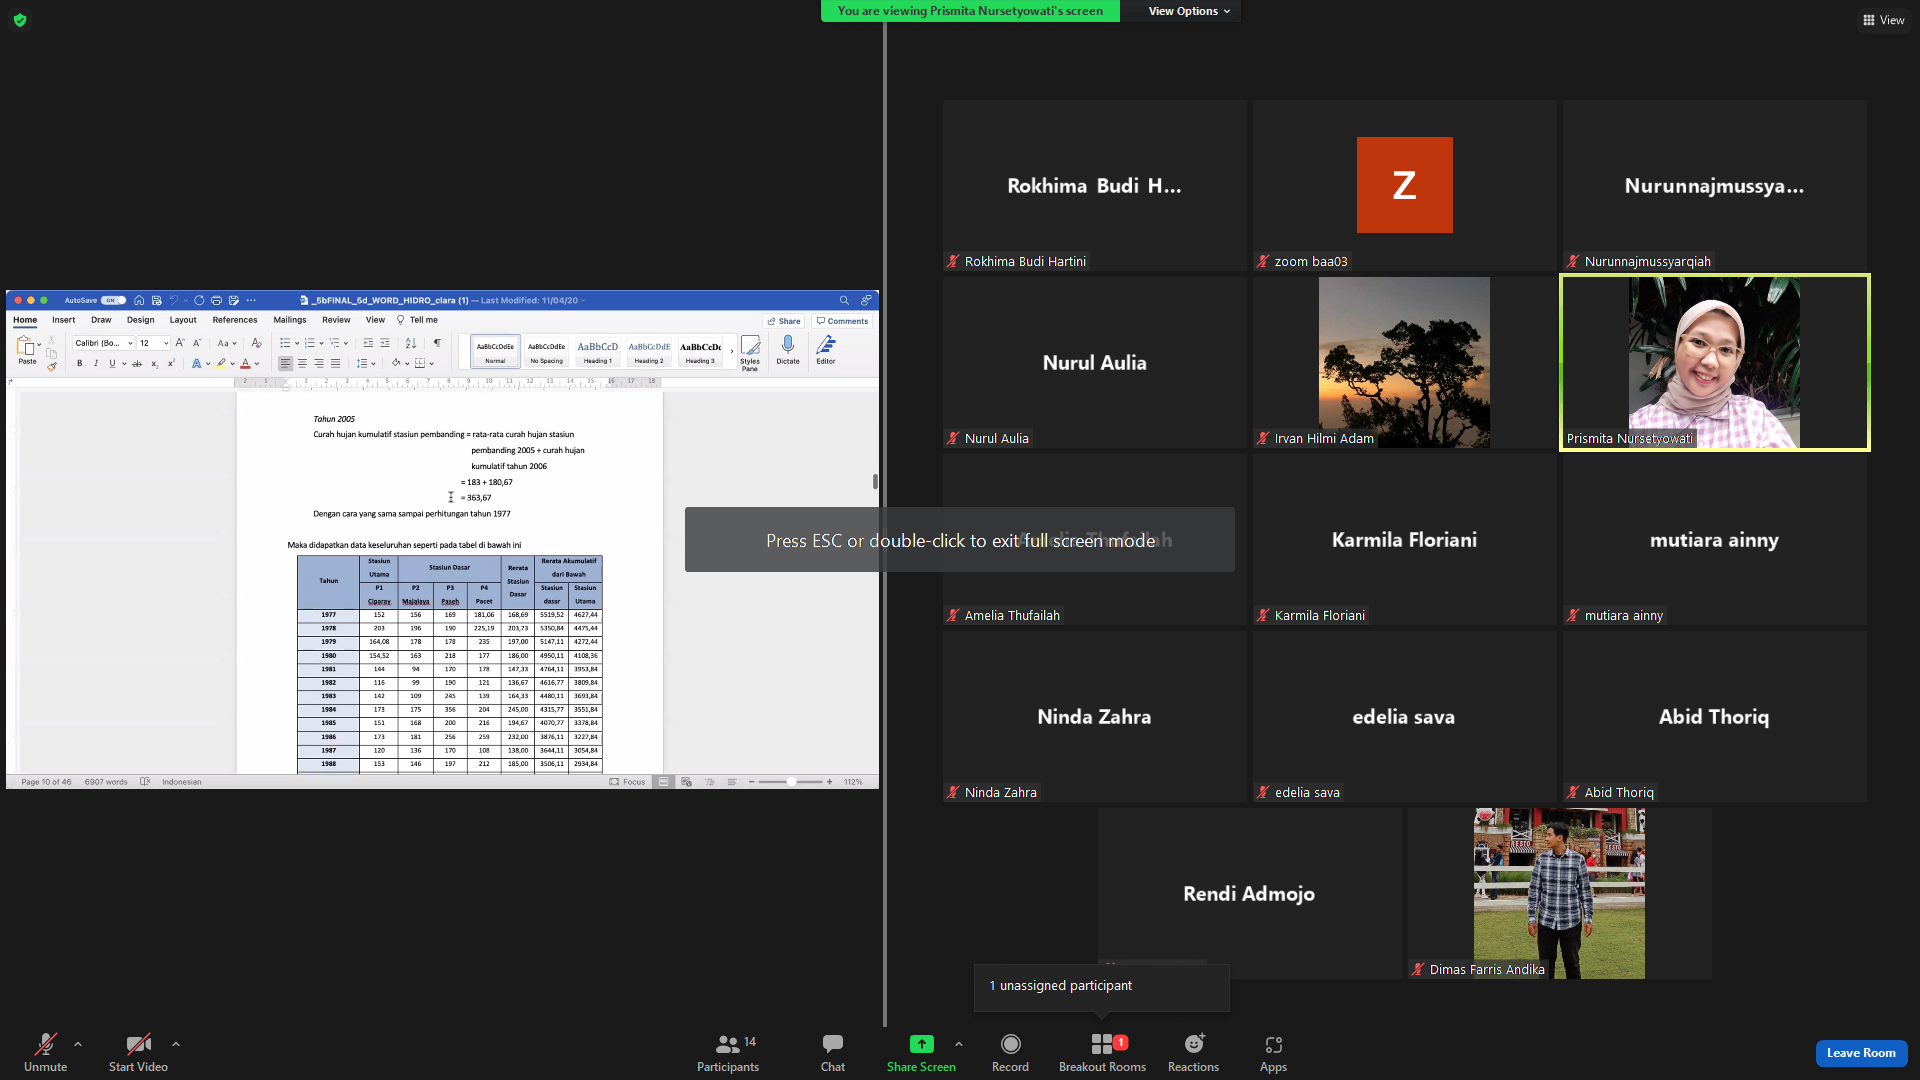Click the zoom slider in Word status bar
The image size is (1920, 1080).
click(x=790, y=782)
